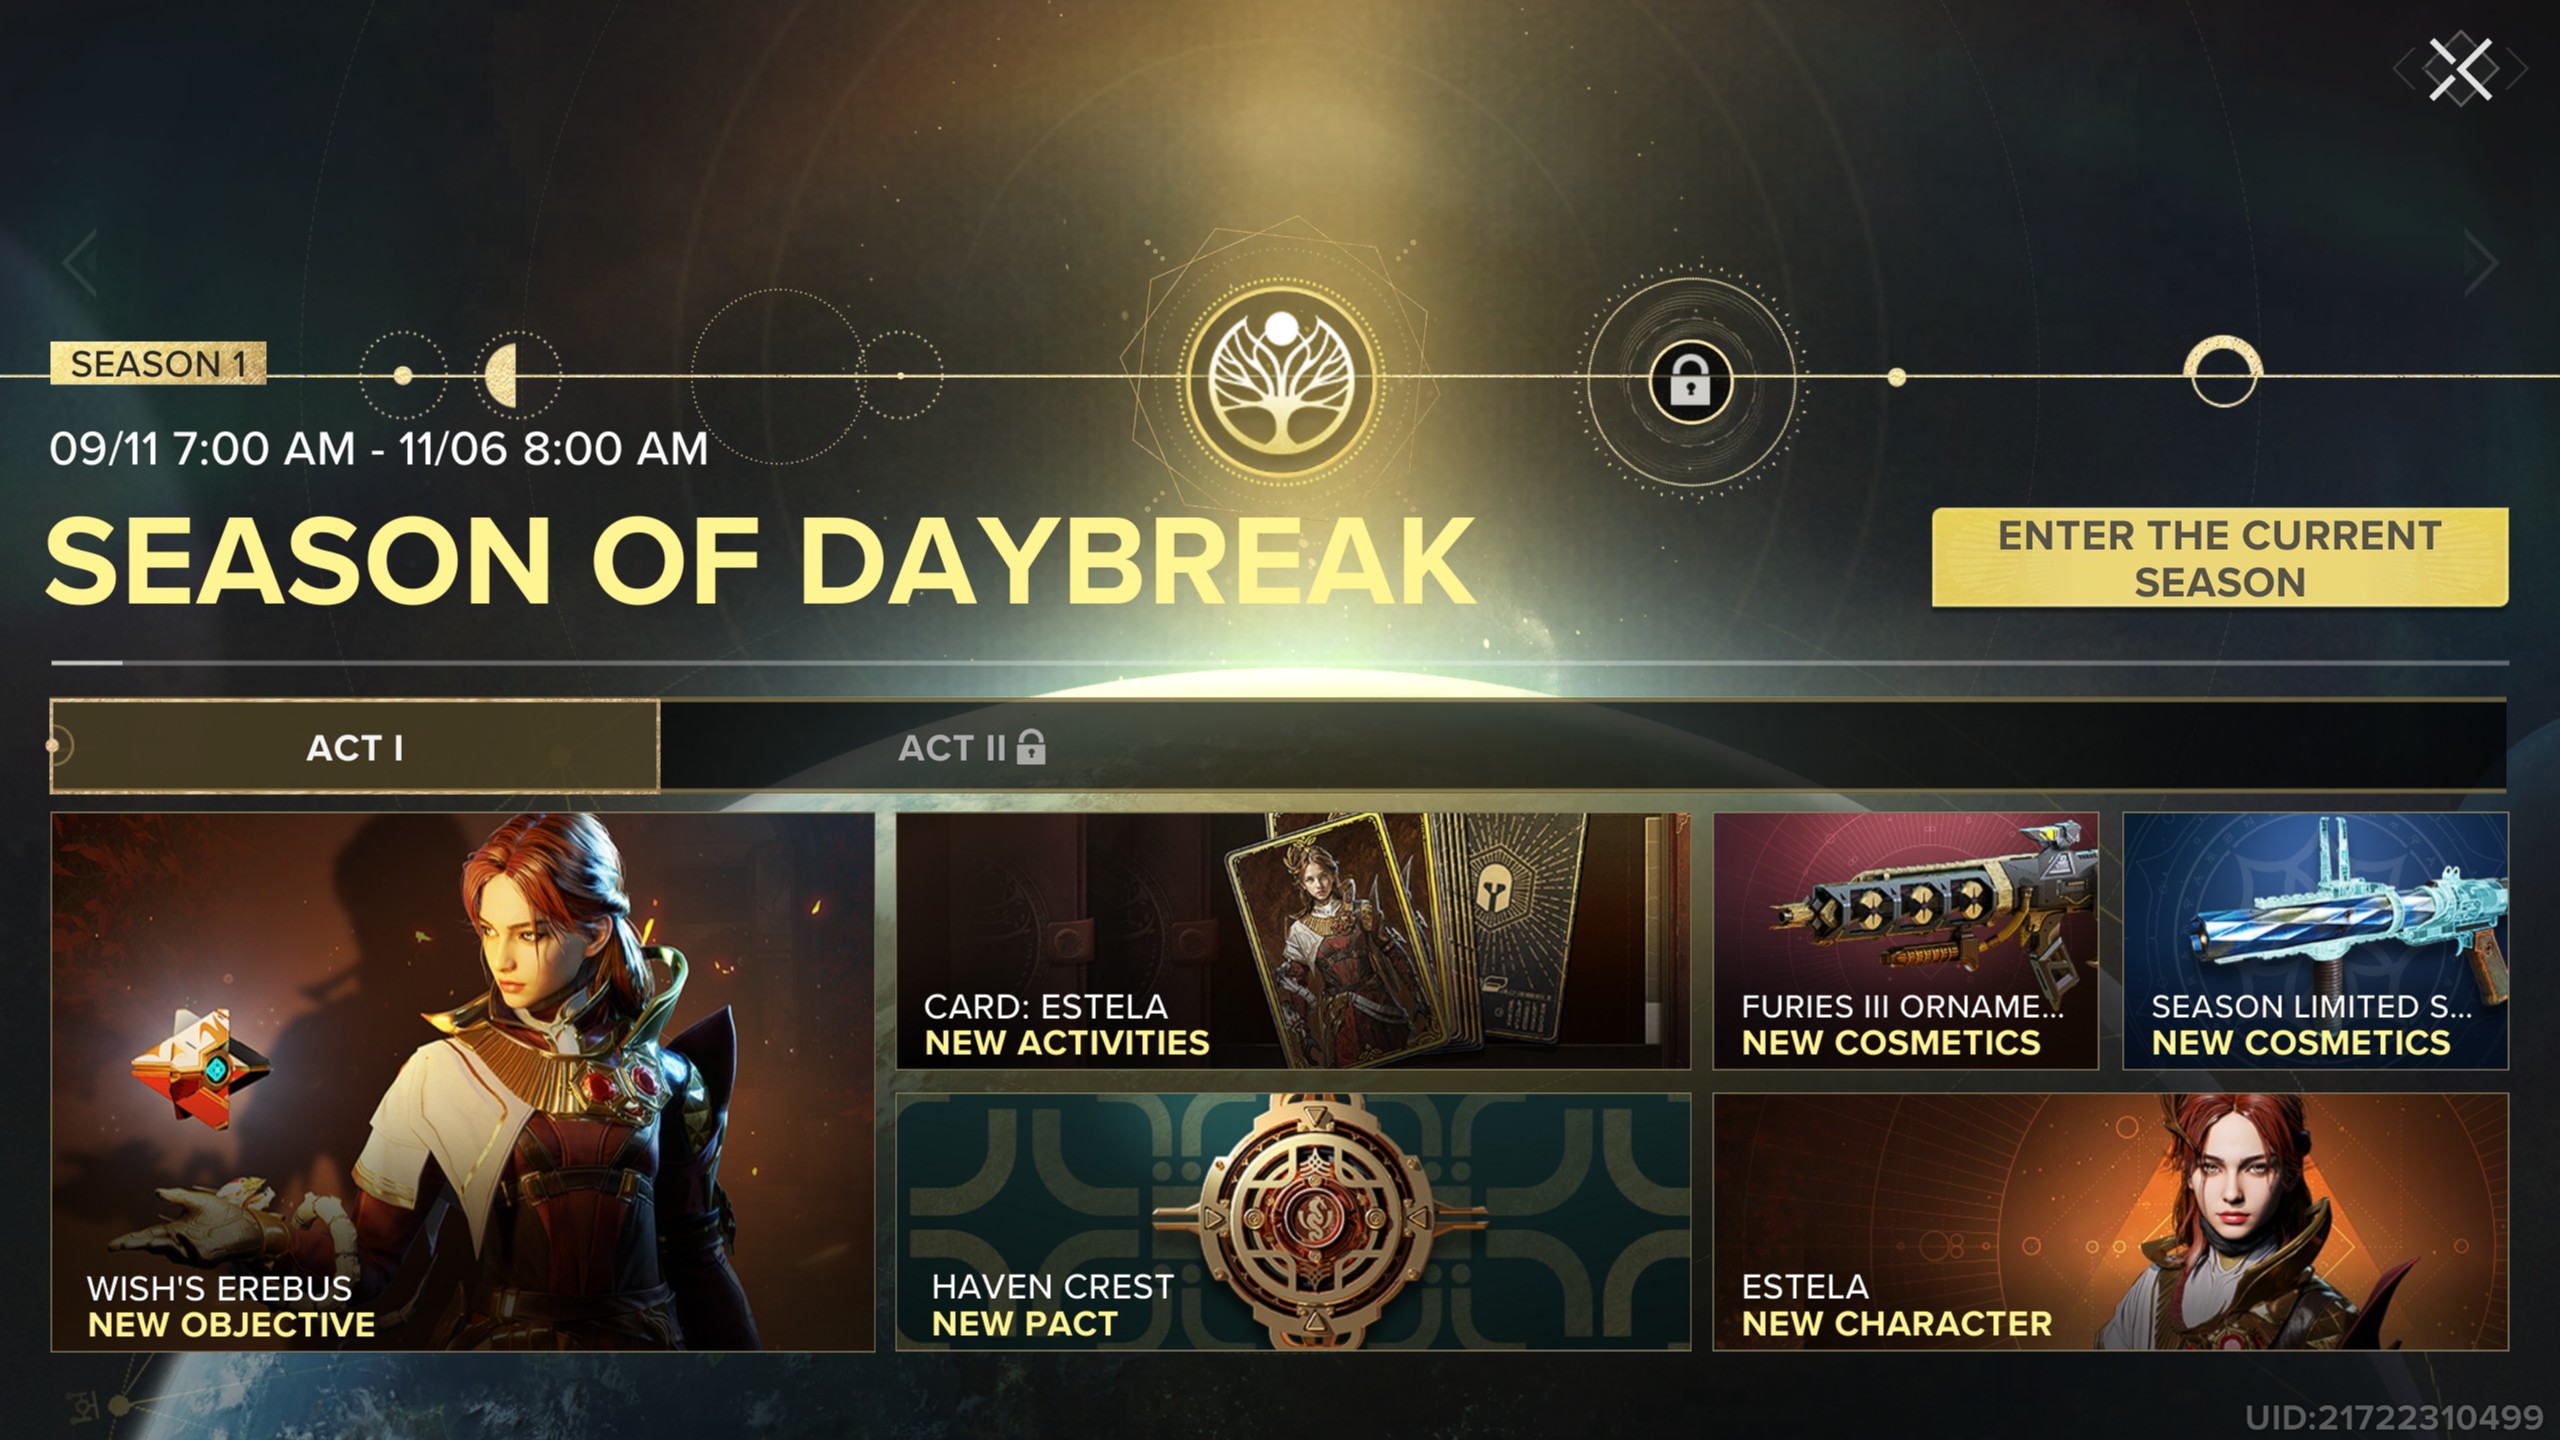Open Estela New Character tile
This screenshot has height=1440, width=2560.
[2111, 1222]
